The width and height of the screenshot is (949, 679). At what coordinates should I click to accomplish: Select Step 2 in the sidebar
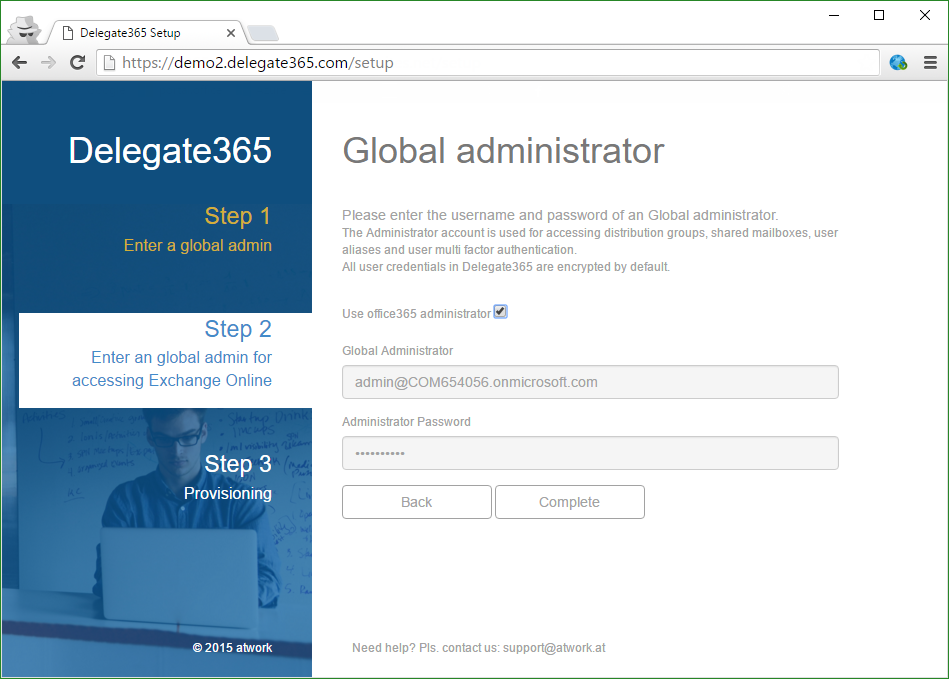click(165, 360)
